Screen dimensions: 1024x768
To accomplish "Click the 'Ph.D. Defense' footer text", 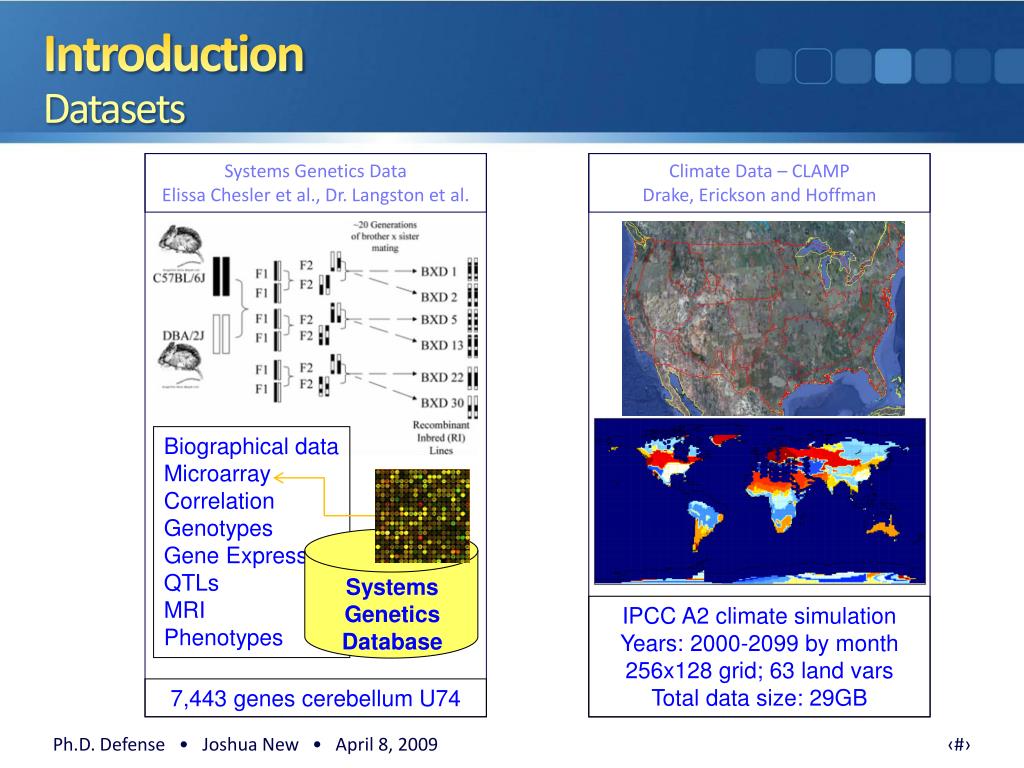I will [109, 744].
